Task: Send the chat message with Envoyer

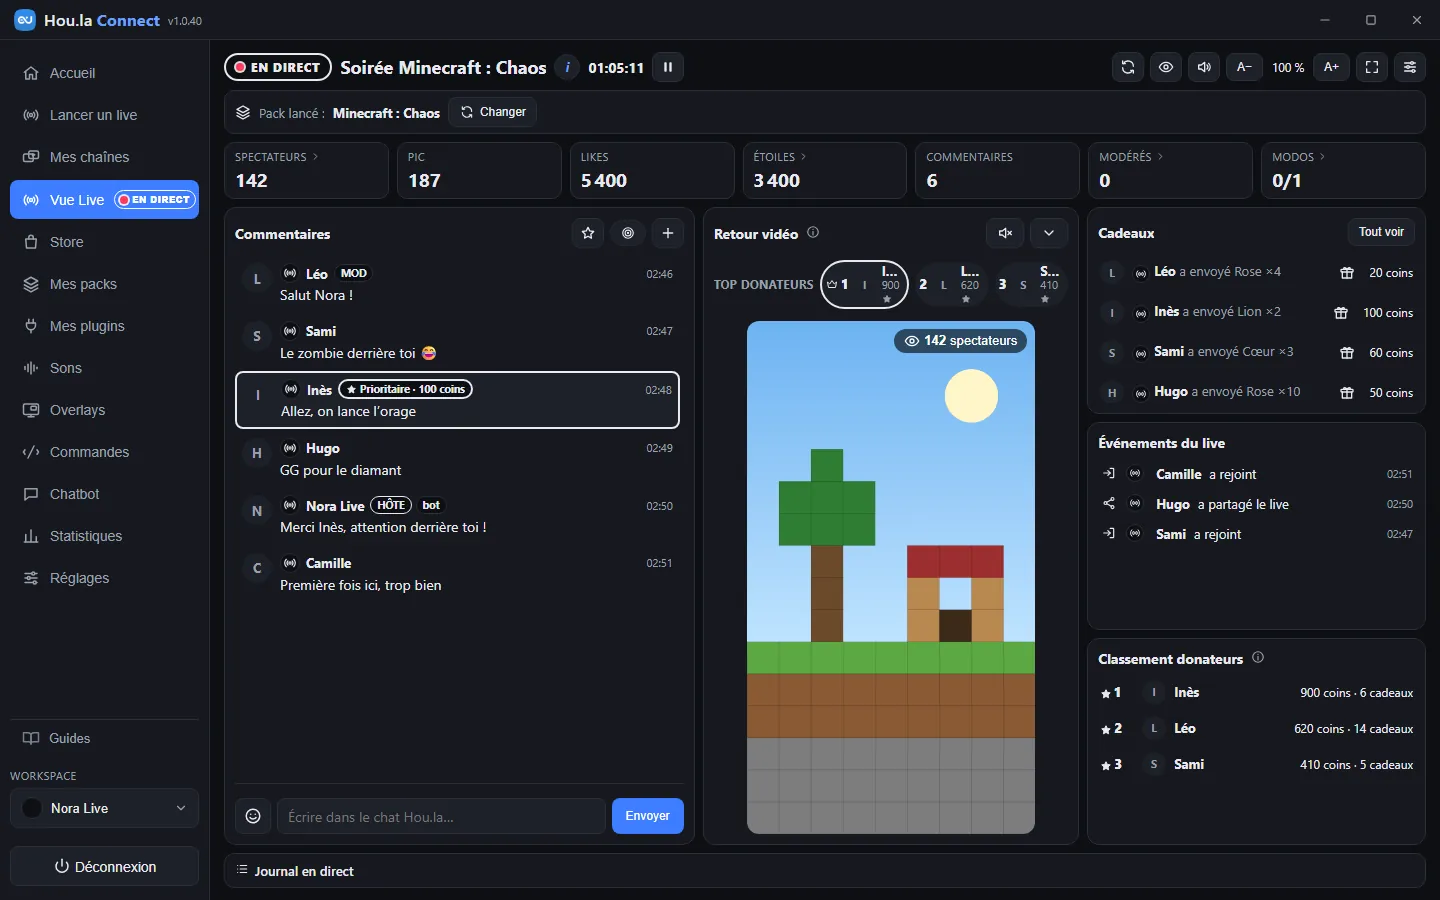Action: coord(647,816)
